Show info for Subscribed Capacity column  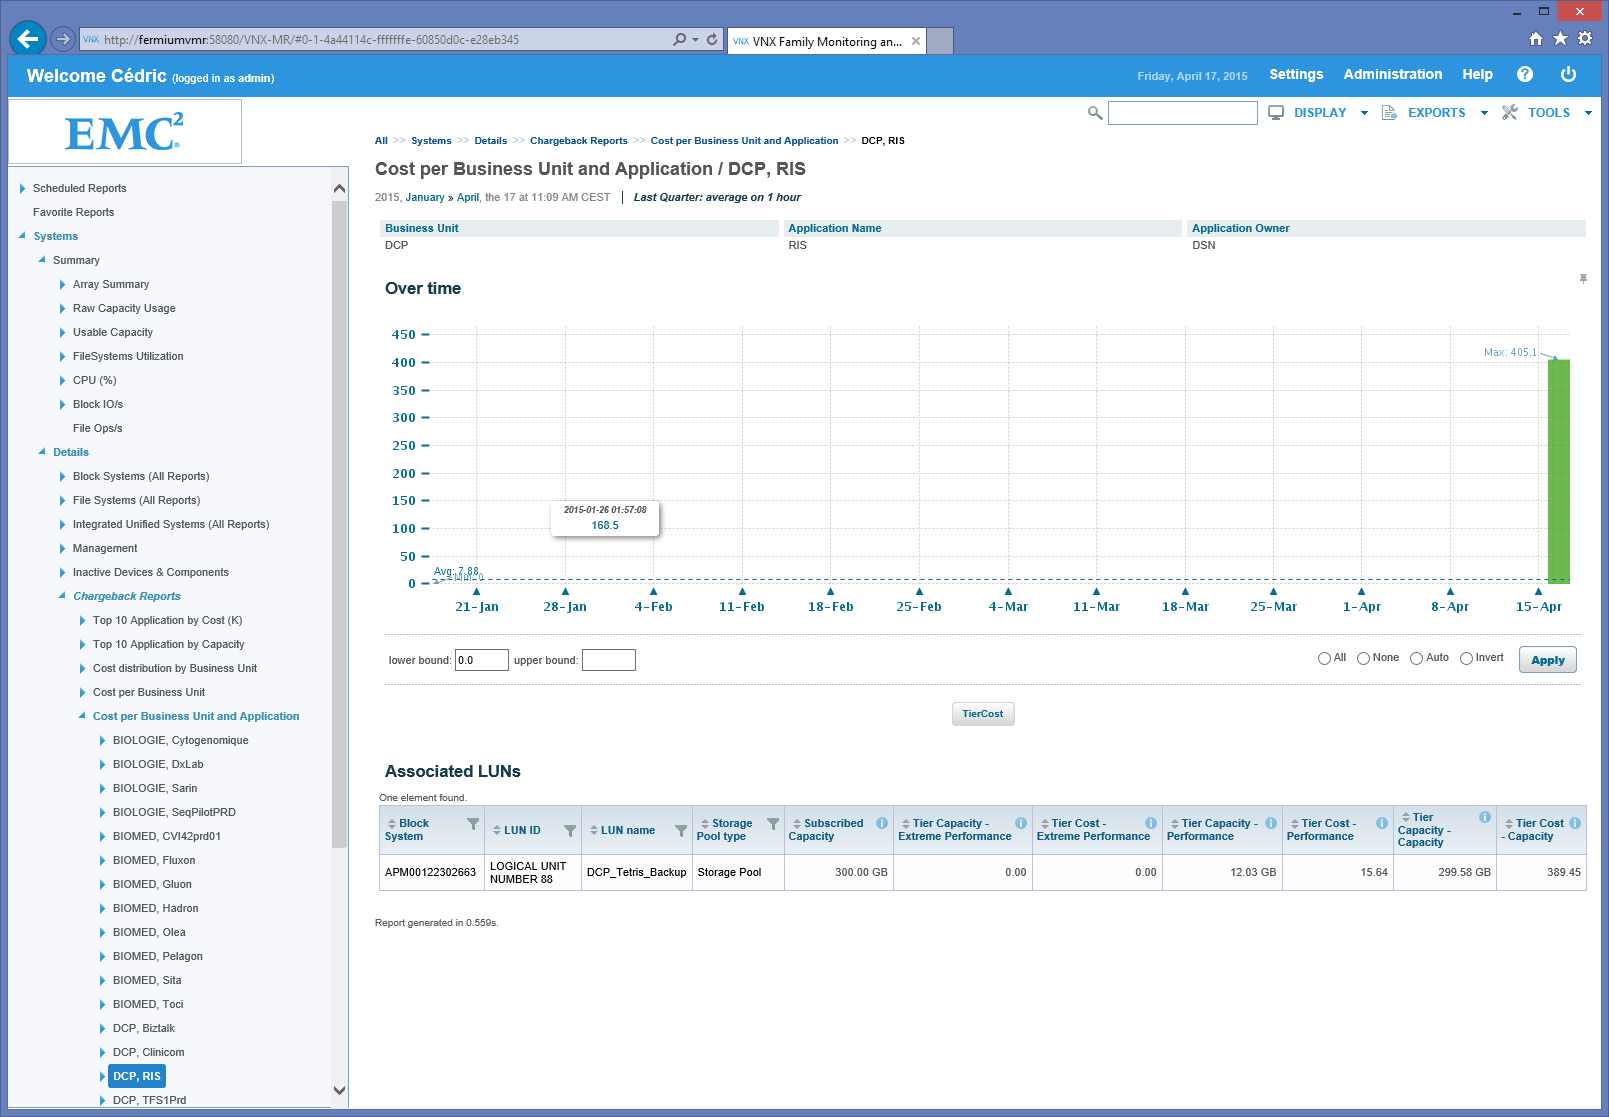[882, 823]
